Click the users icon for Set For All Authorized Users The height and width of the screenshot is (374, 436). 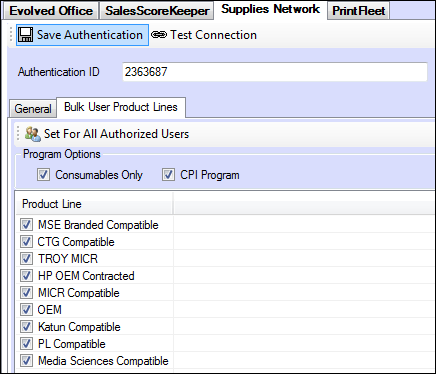click(33, 134)
